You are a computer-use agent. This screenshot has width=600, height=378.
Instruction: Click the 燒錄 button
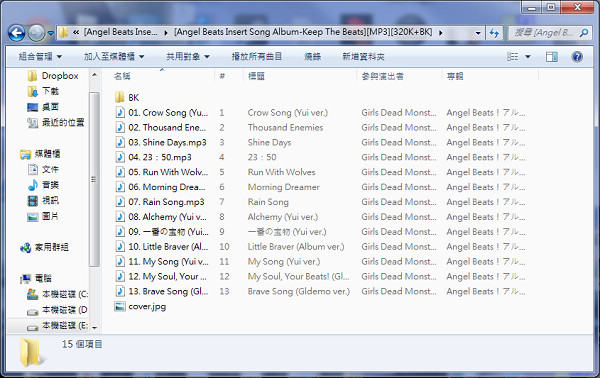pyautogui.click(x=312, y=57)
